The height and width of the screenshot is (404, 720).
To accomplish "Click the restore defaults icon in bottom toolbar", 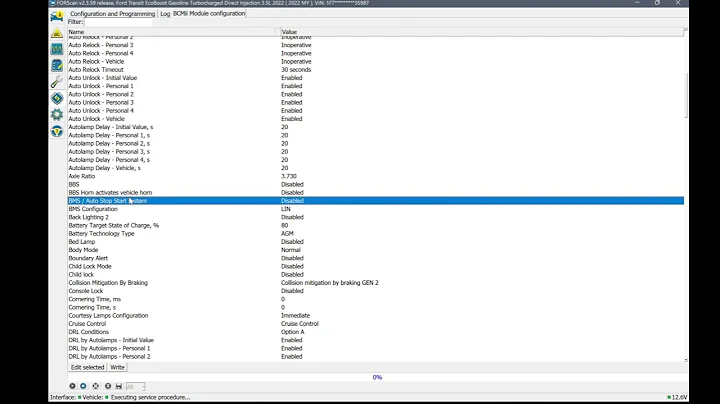I will (96, 386).
